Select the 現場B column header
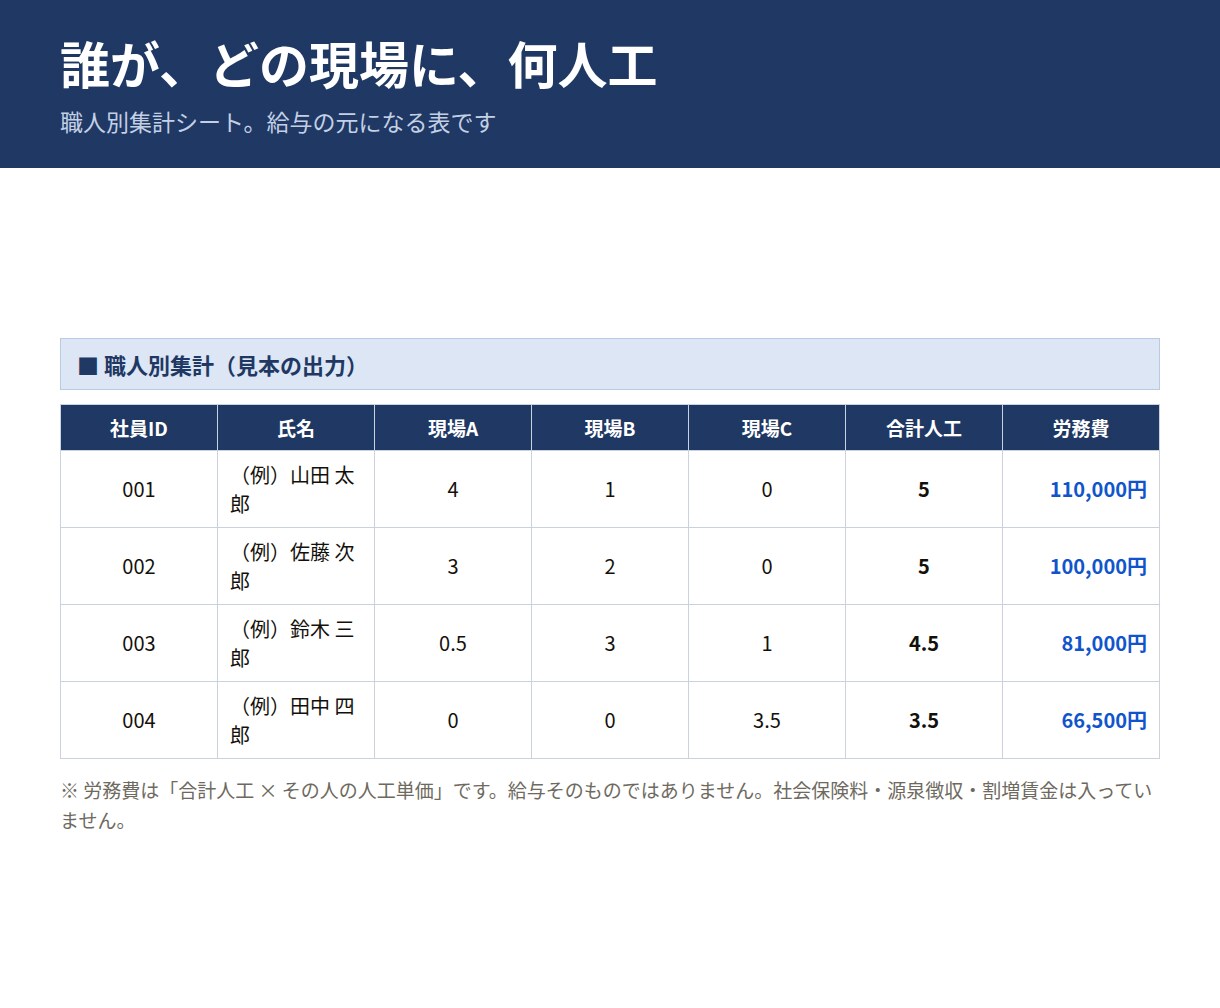This screenshot has height=1008, width=1220. 610,428
